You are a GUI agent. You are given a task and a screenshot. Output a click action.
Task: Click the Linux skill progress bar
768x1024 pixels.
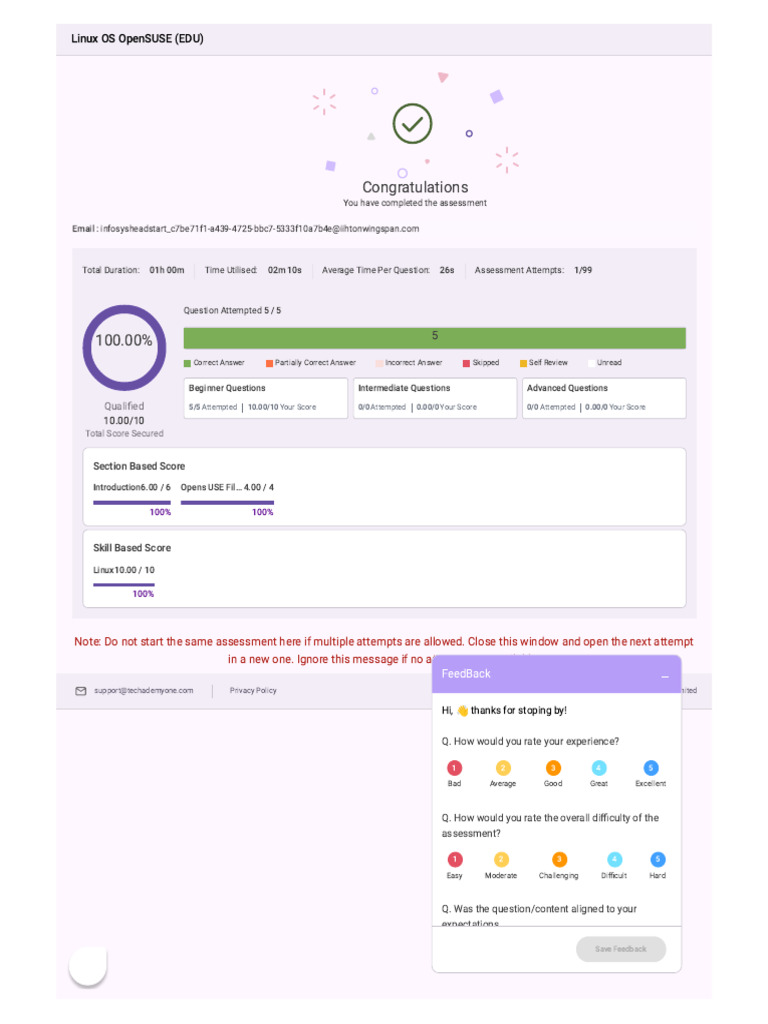124,584
